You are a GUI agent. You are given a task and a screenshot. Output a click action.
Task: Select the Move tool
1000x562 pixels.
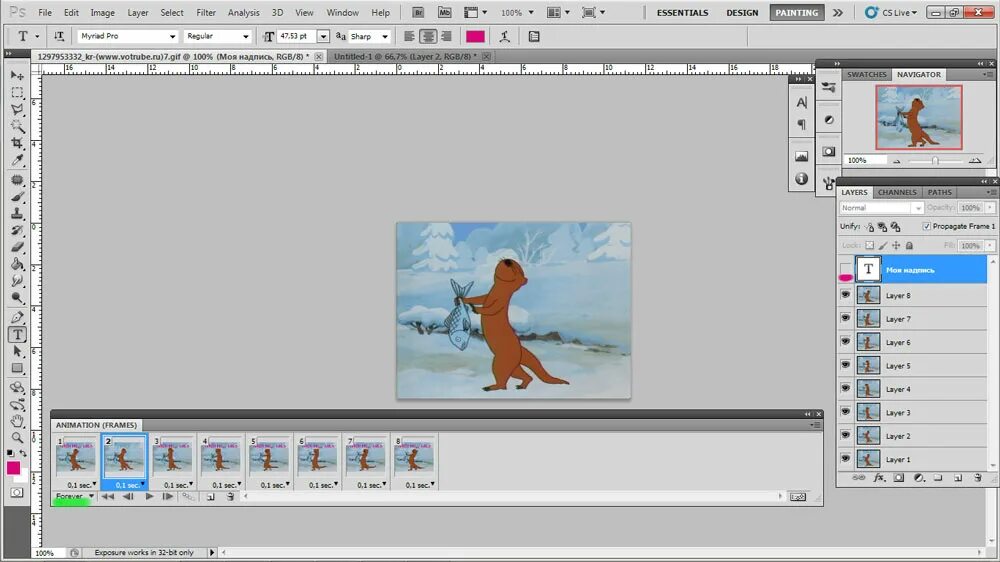point(17,76)
